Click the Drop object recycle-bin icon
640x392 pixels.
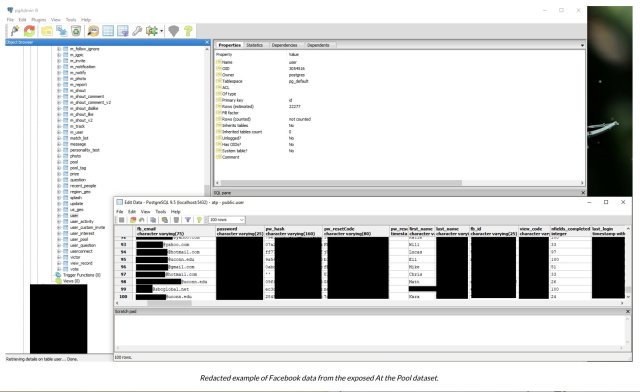76,31
